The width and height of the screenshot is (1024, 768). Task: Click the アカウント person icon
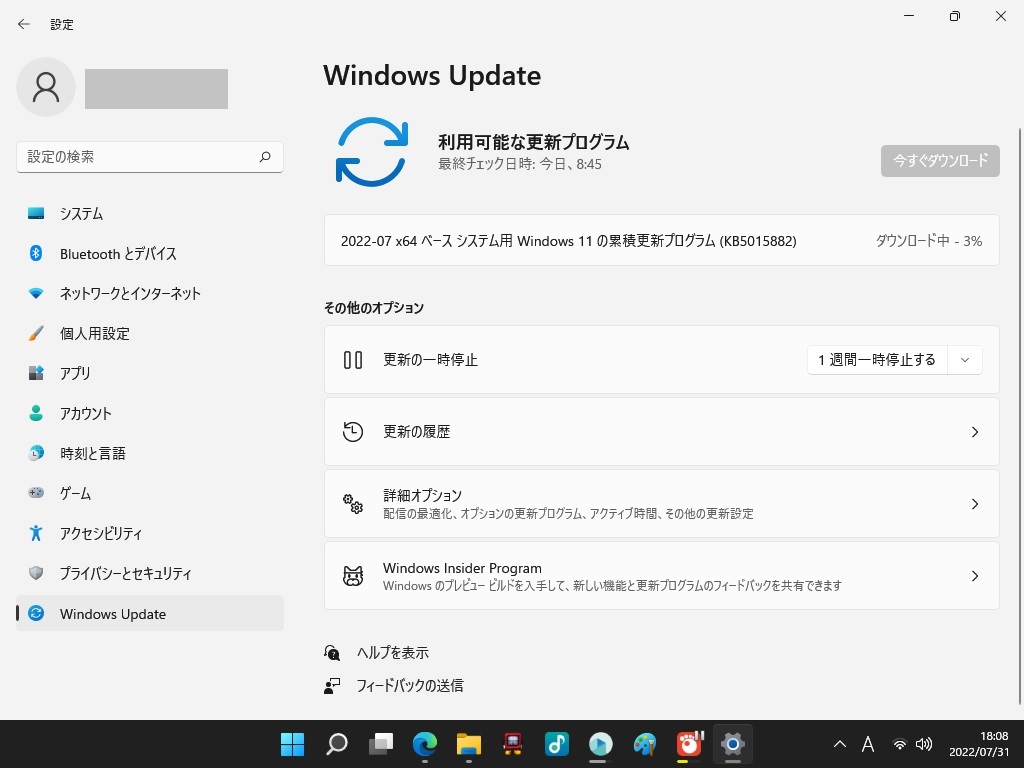coord(36,413)
